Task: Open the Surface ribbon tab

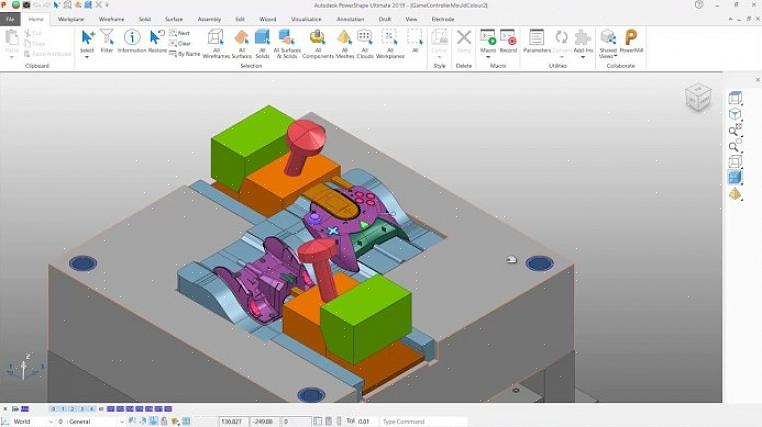Action: (x=174, y=19)
